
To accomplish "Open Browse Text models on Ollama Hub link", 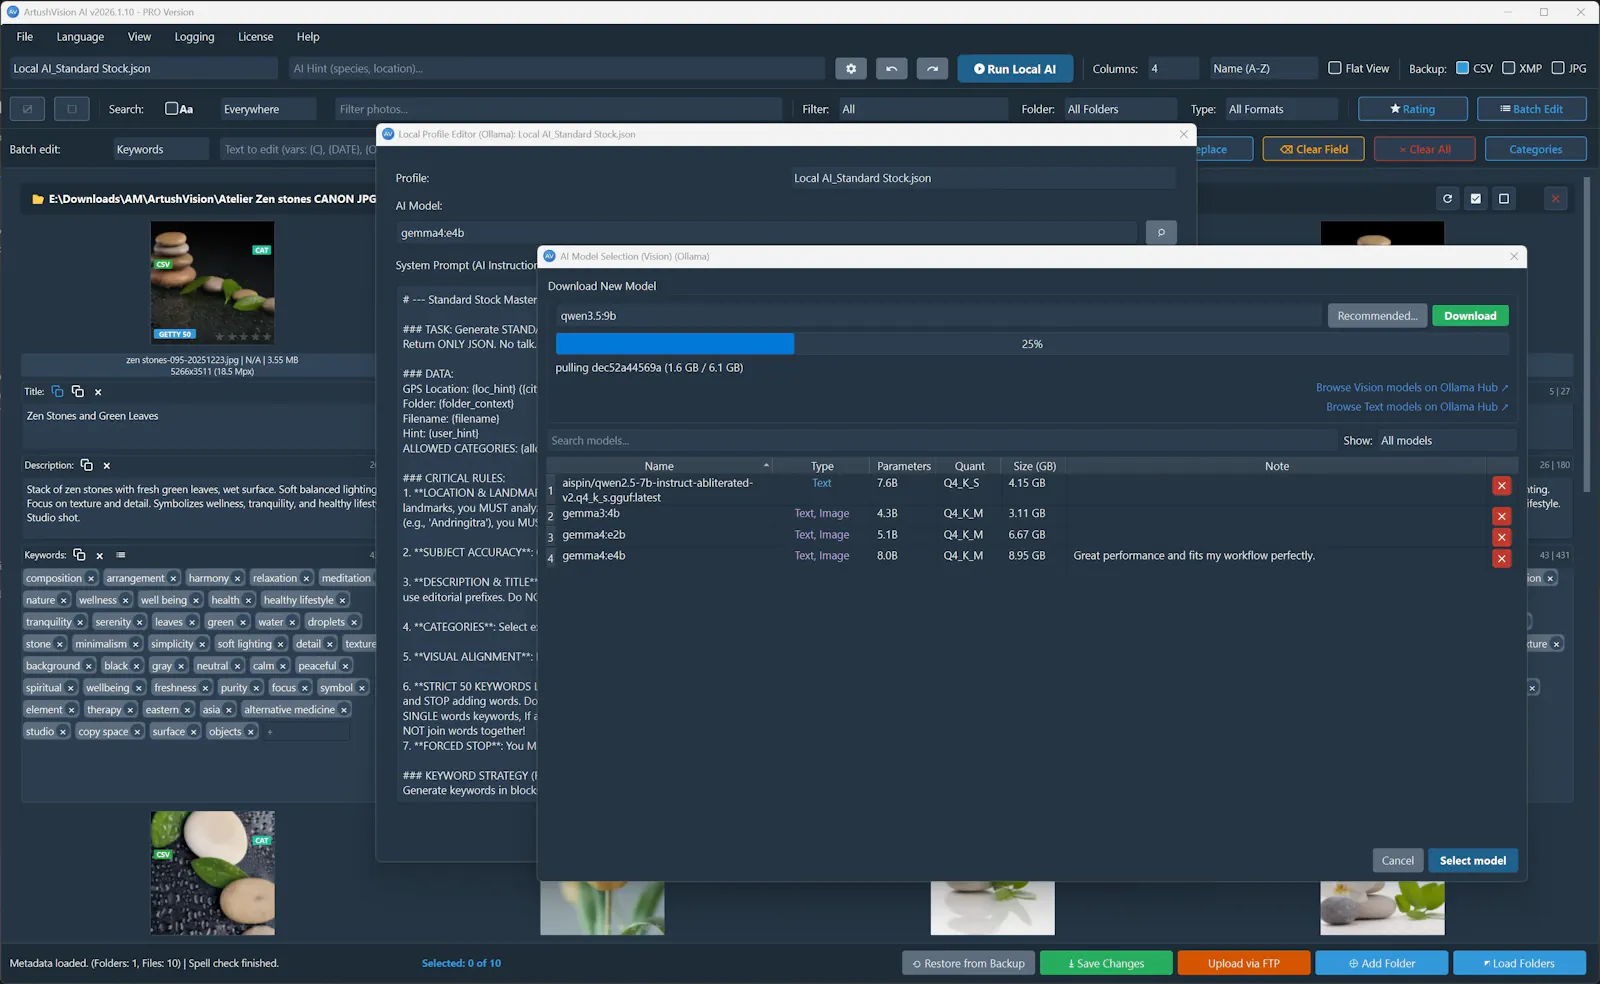I will (x=1417, y=407).
